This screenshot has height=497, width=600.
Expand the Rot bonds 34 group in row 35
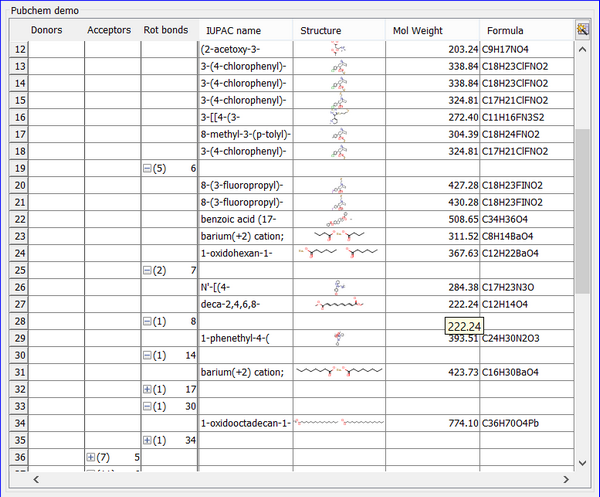tap(148, 440)
